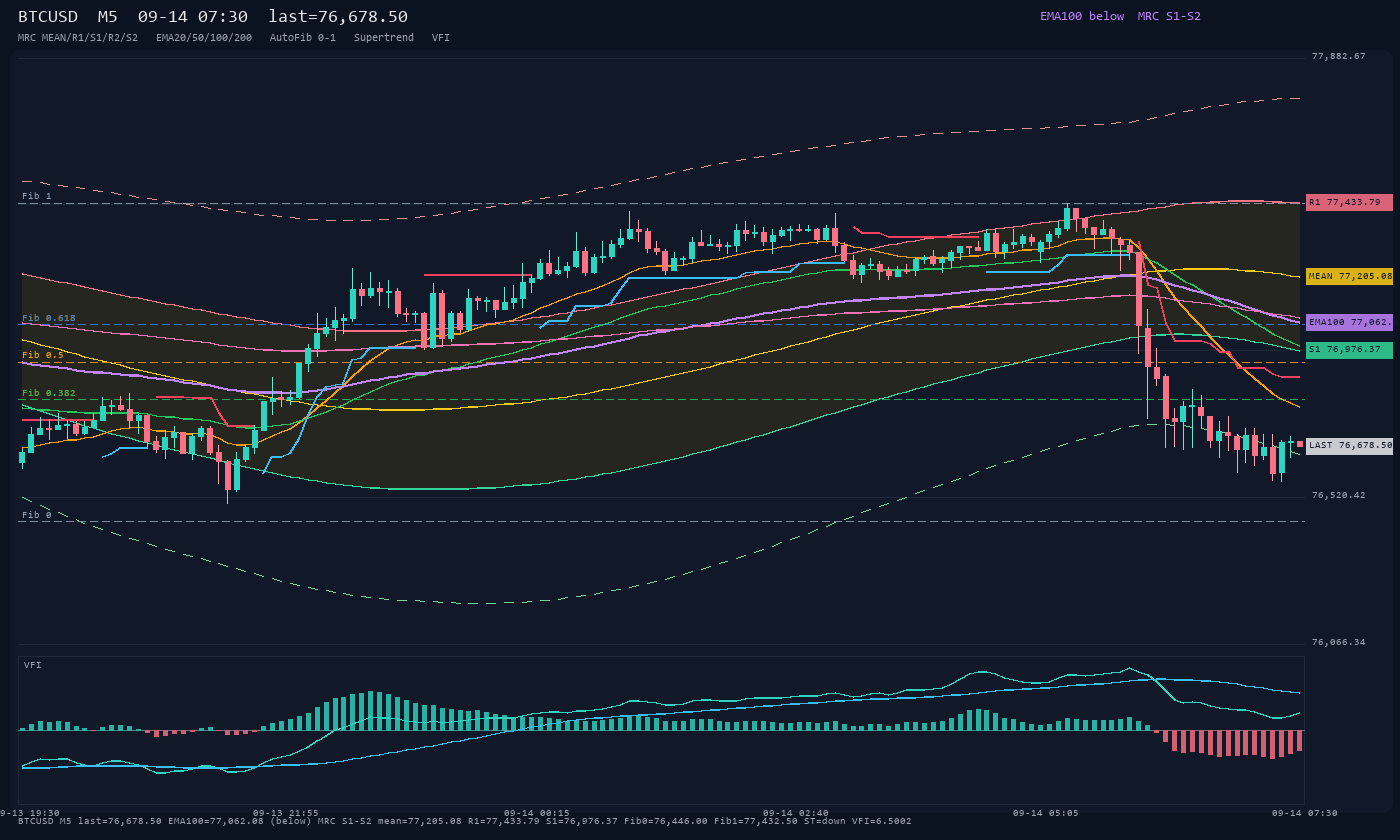
Task: Click the Fib 0.618 level label
Action: 49,318
